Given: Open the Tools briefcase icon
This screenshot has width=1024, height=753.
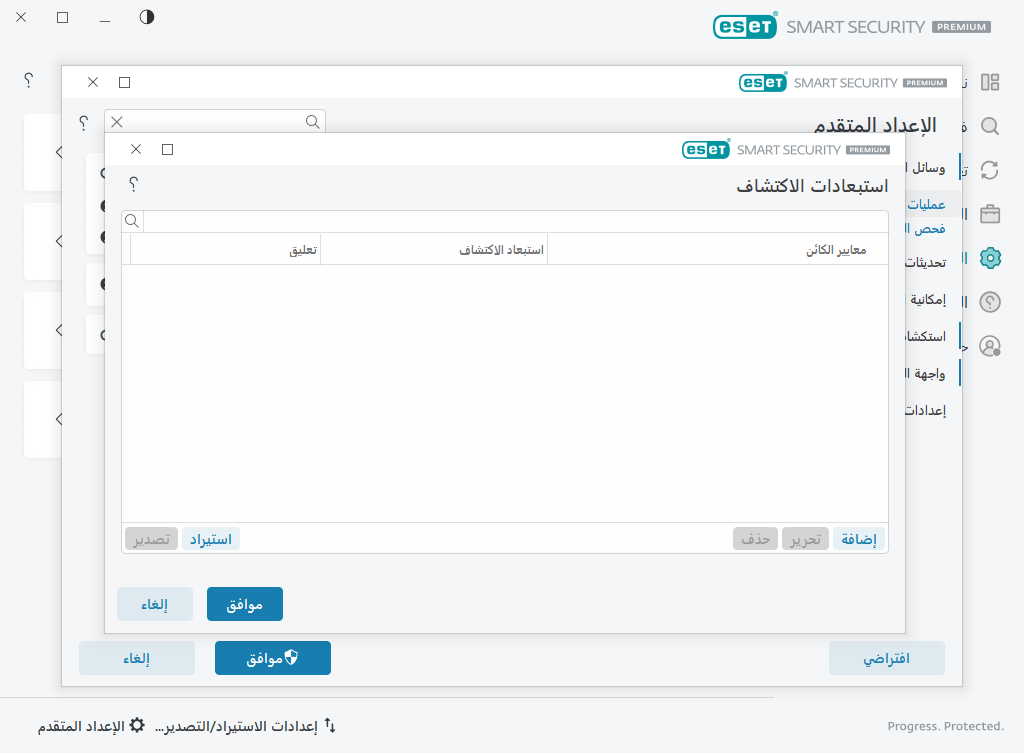Looking at the screenshot, I should (989, 214).
